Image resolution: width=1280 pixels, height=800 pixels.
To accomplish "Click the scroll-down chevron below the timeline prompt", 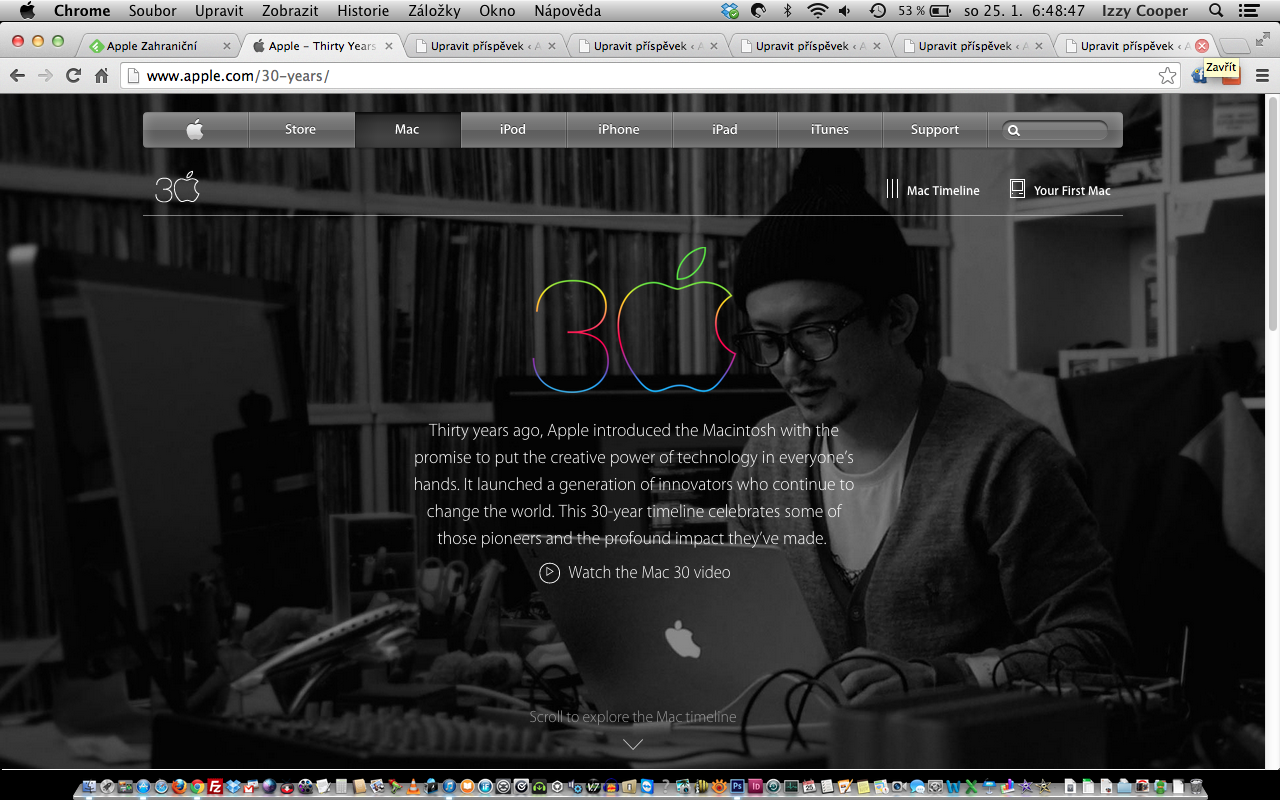I will (x=633, y=744).
